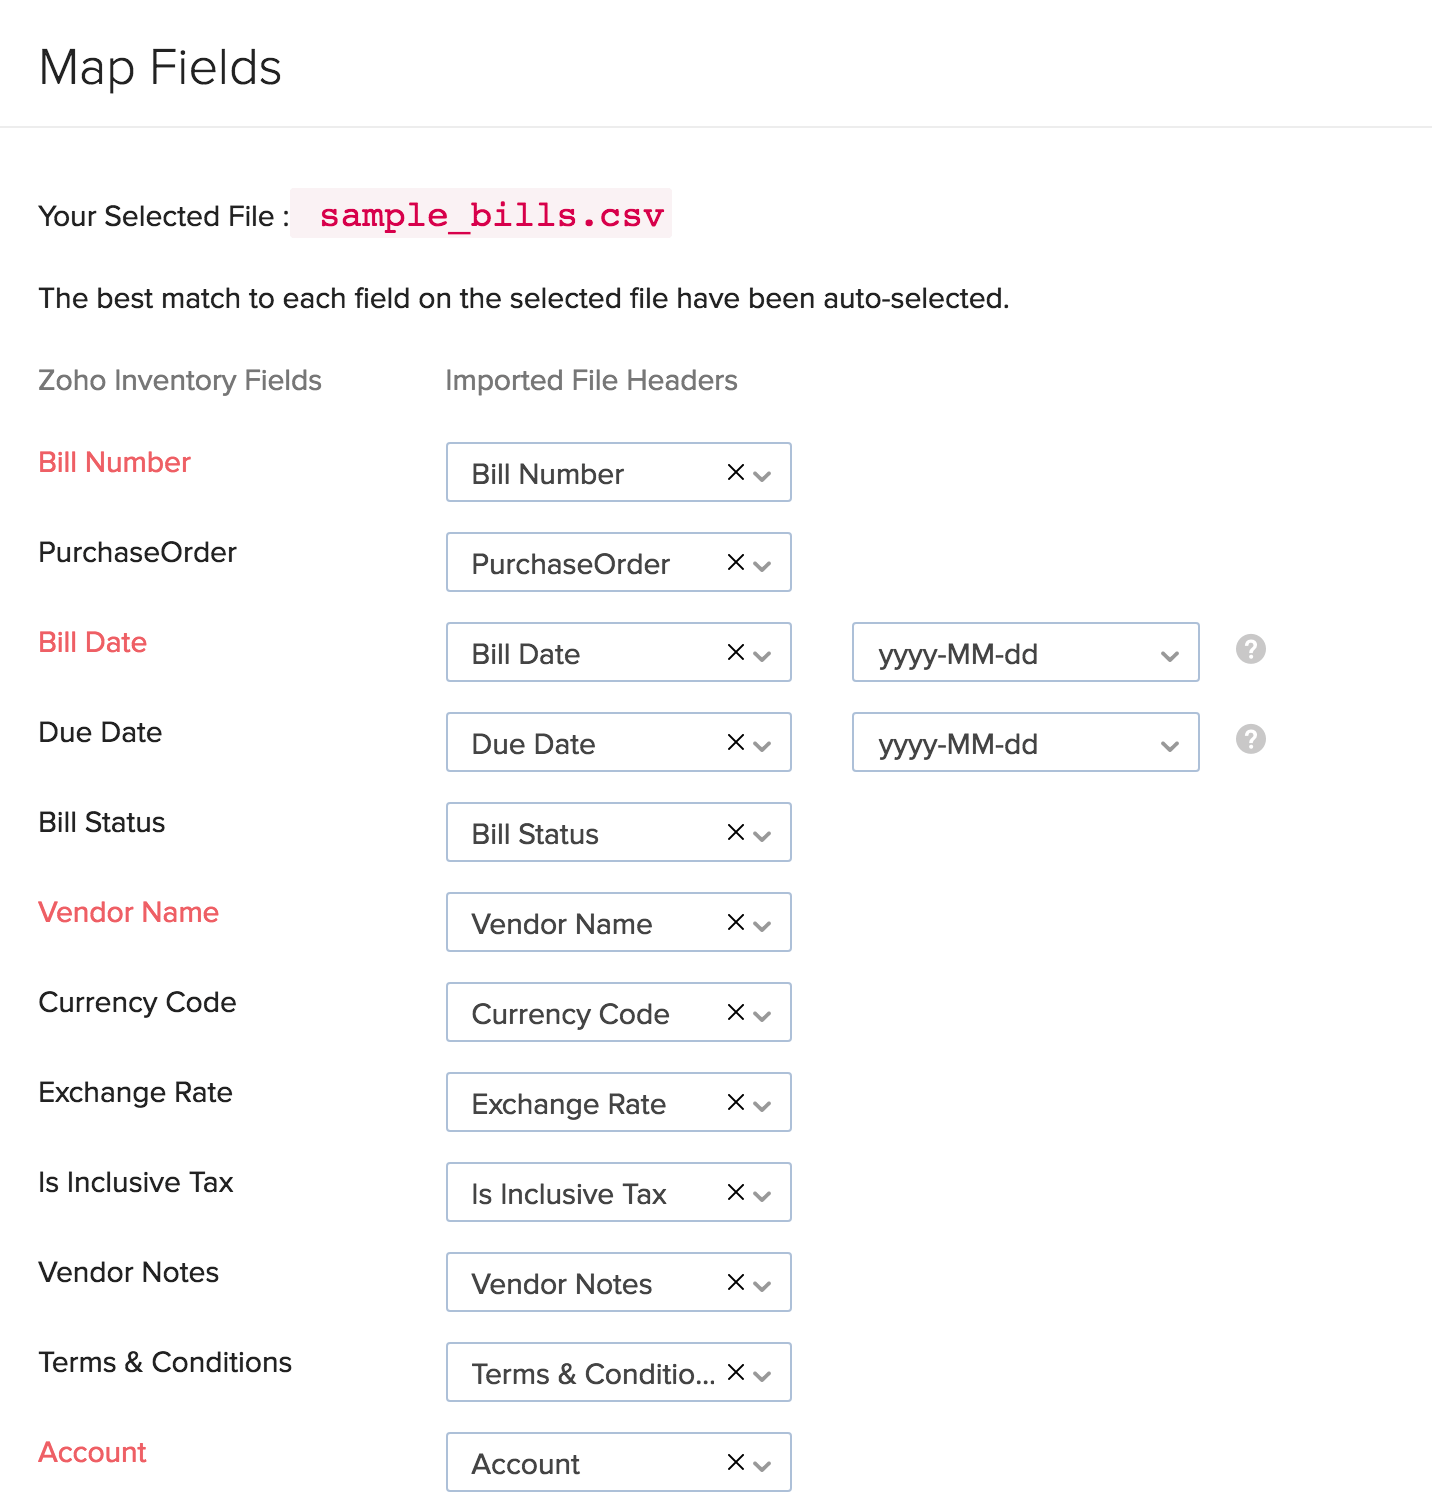Open the Is Inclusive Tax dropdown
The height and width of the screenshot is (1512, 1432).
tap(762, 1193)
